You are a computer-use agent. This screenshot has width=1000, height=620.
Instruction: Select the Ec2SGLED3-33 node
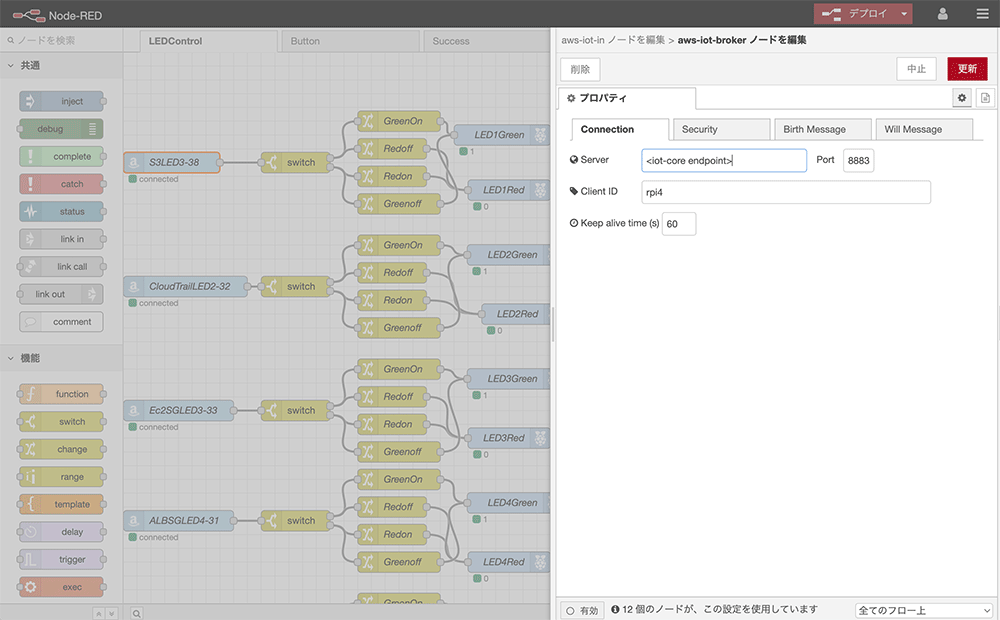[x=179, y=410]
